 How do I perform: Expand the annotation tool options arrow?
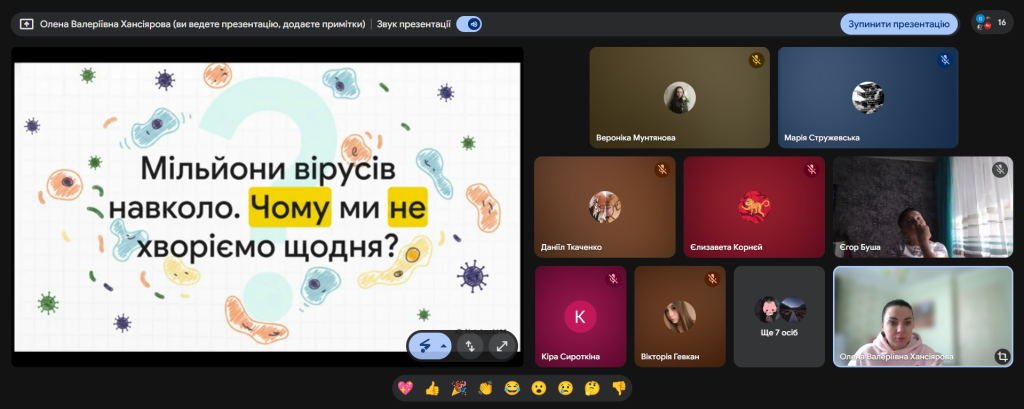point(443,346)
